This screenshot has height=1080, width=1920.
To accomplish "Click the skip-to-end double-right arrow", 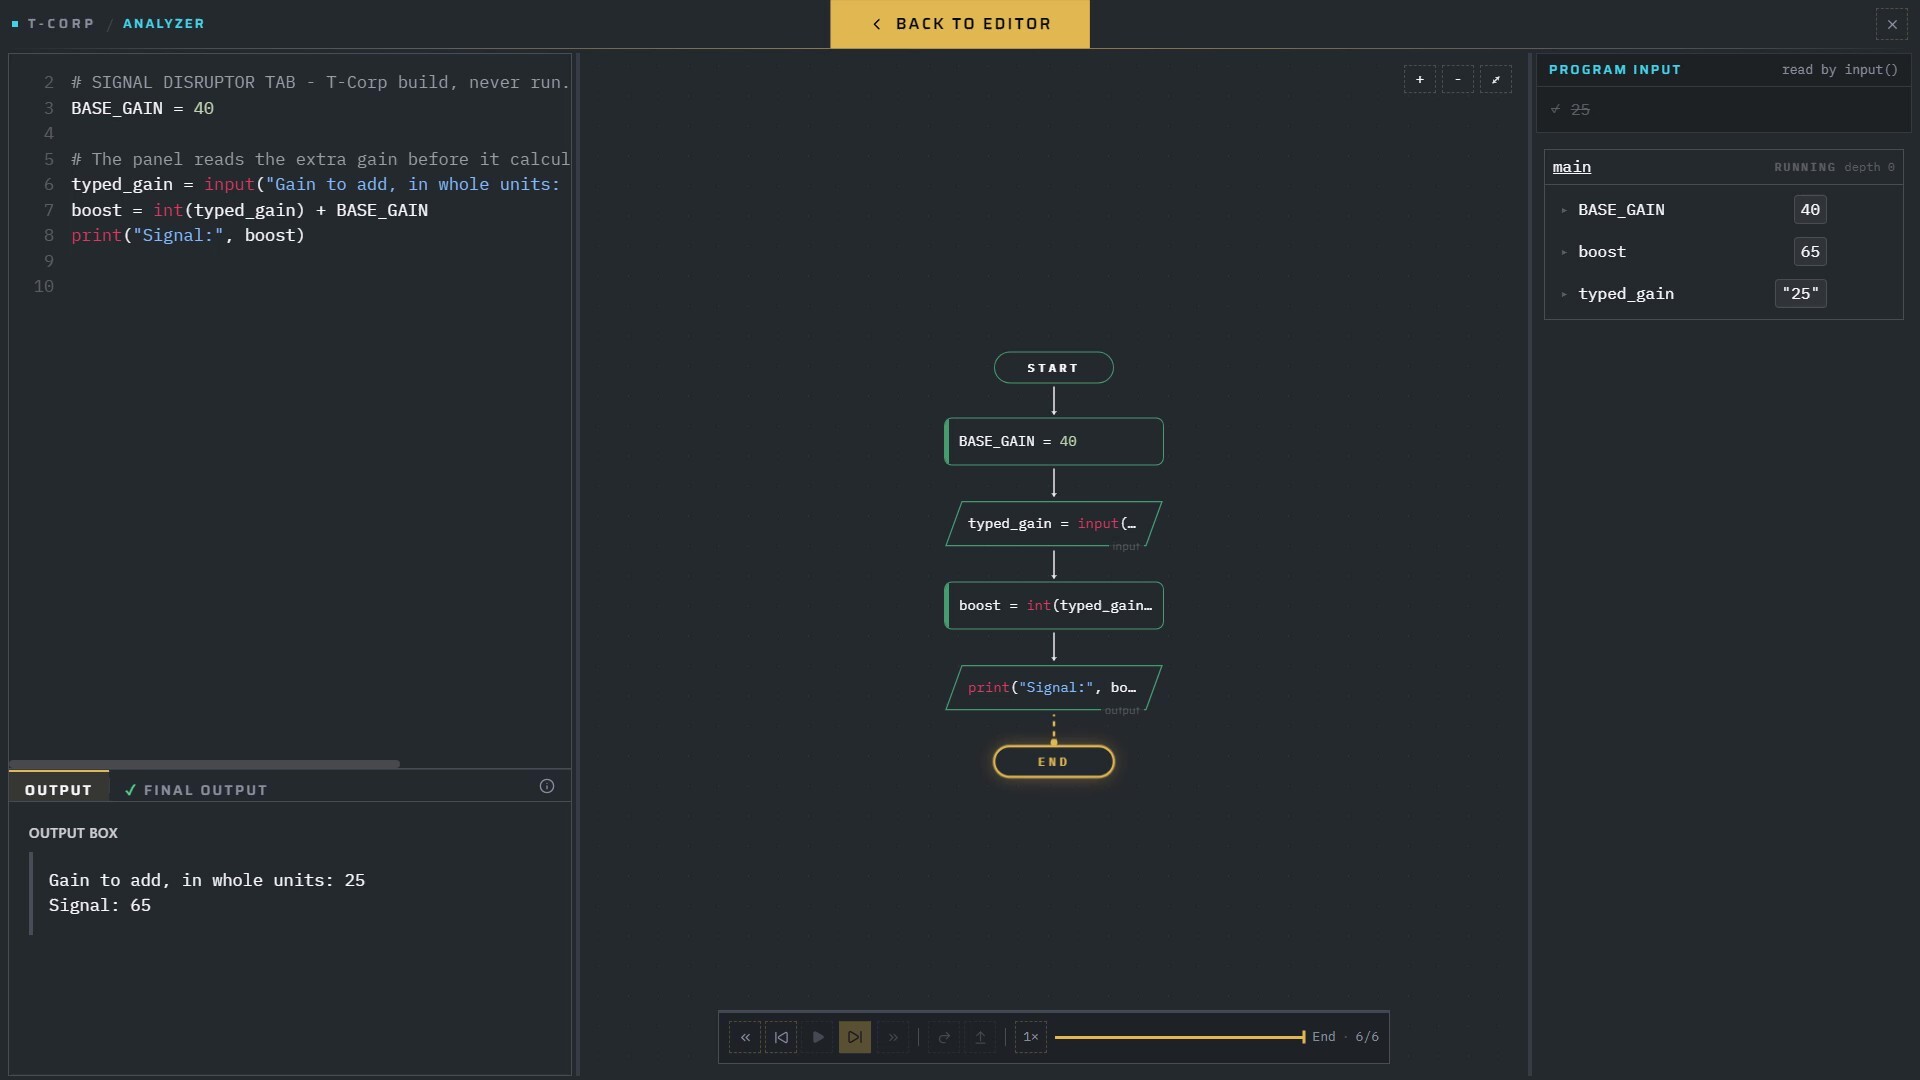I will [893, 1037].
